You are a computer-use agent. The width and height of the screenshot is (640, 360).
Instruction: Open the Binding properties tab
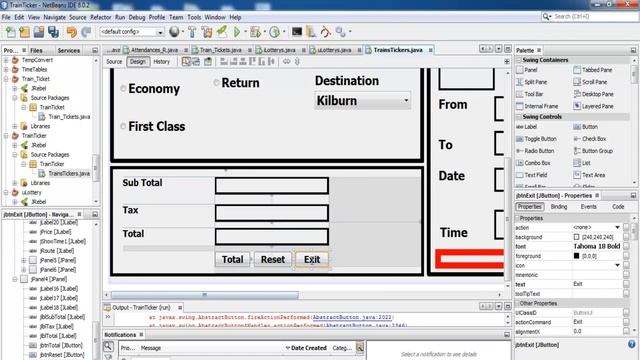[559, 207]
